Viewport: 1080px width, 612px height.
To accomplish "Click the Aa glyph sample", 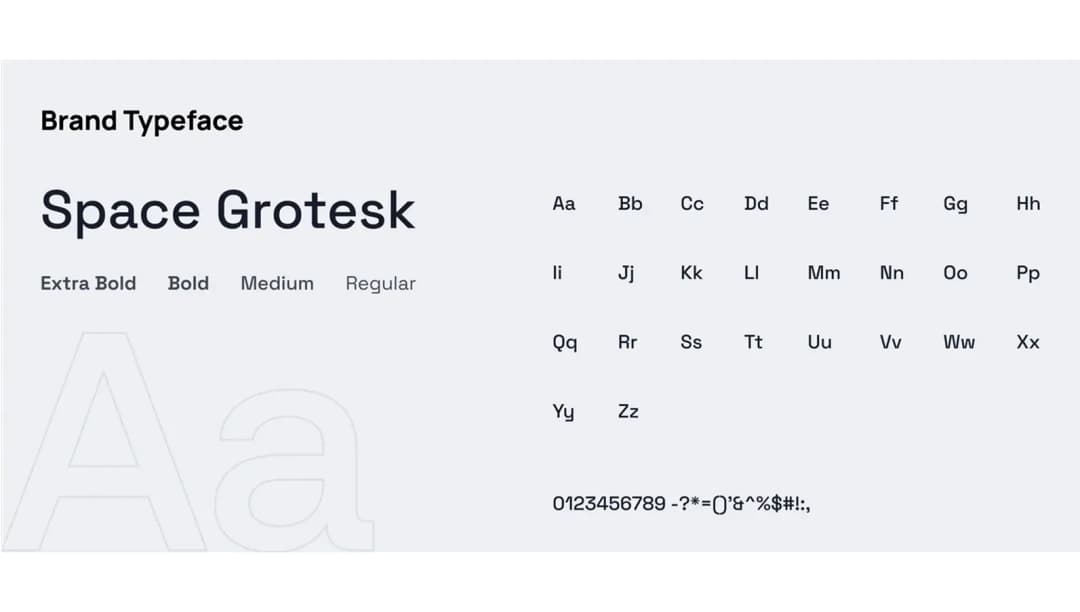I will [x=563, y=204].
